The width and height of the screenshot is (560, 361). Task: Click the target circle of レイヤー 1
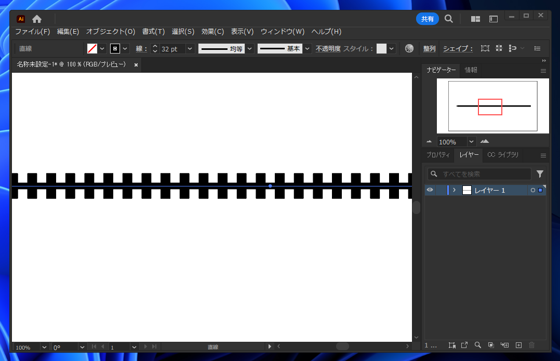tap(532, 190)
